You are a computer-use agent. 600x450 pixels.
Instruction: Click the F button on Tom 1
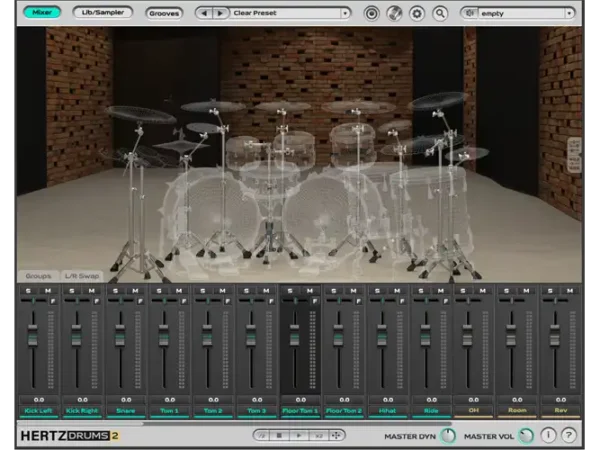point(184,301)
